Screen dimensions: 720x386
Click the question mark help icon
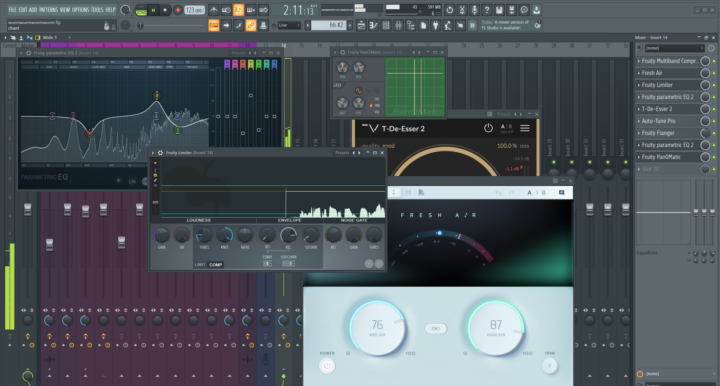487,10
